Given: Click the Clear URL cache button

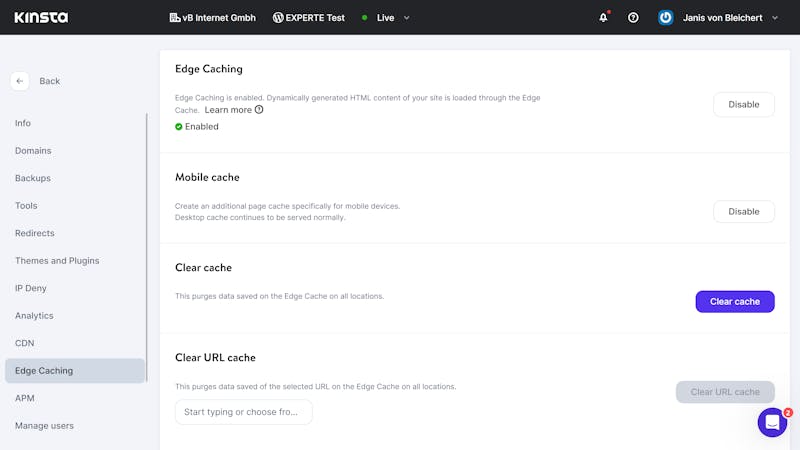Looking at the screenshot, I should (x=725, y=392).
